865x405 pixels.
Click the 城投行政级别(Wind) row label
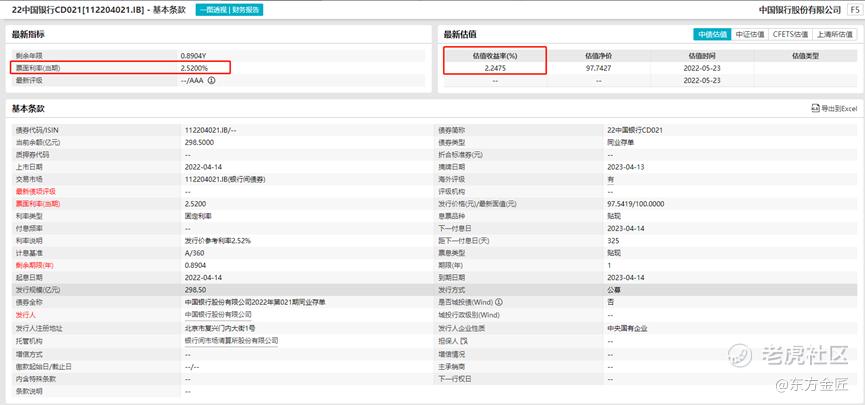pos(468,315)
